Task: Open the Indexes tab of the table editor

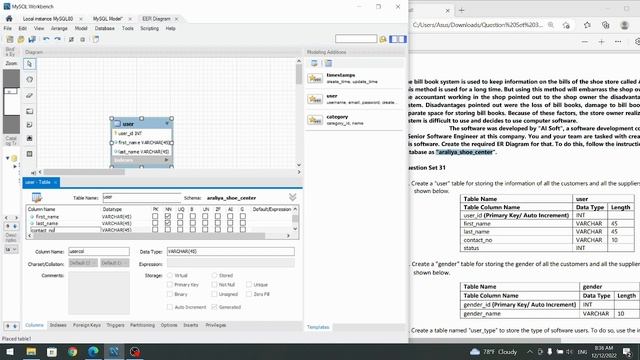Action: (58, 325)
